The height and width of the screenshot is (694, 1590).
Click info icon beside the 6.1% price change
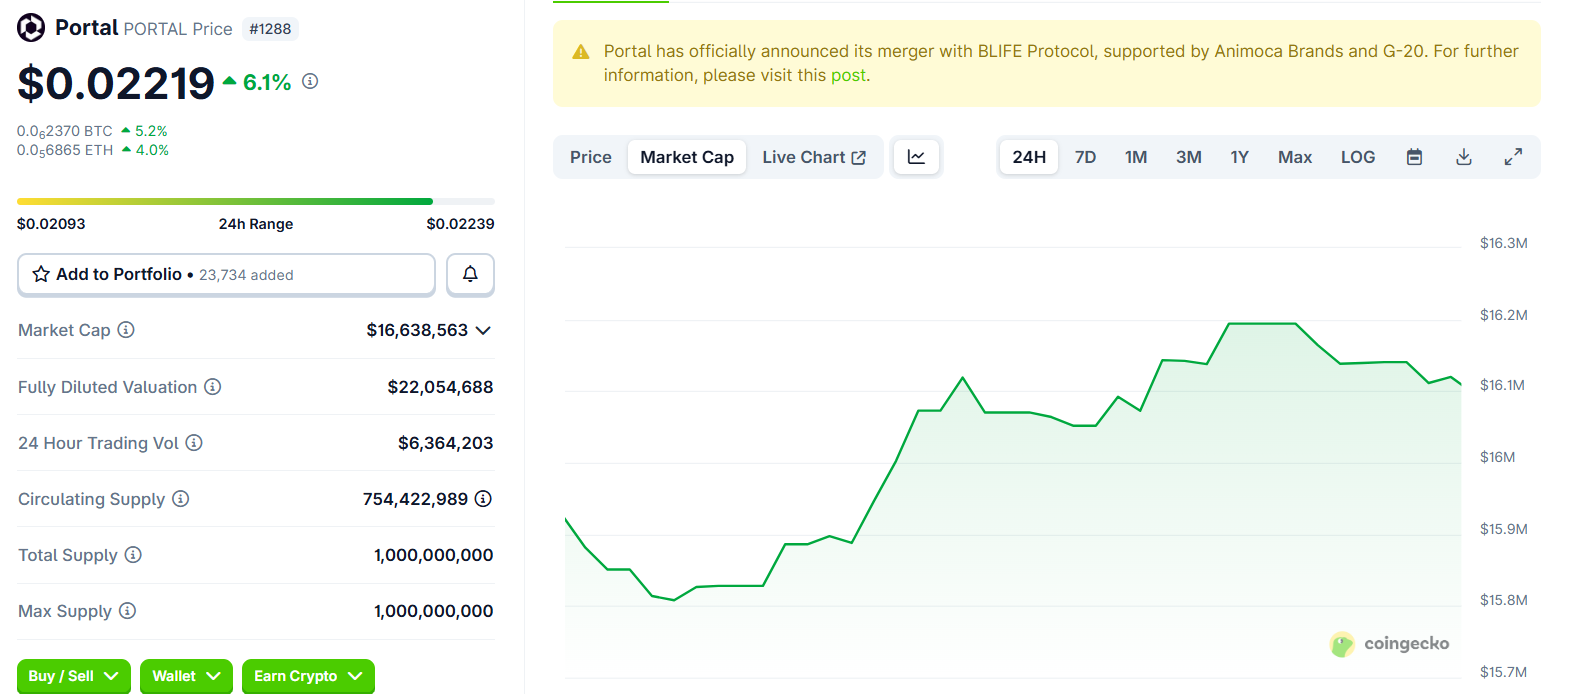[x=310, y=81]
